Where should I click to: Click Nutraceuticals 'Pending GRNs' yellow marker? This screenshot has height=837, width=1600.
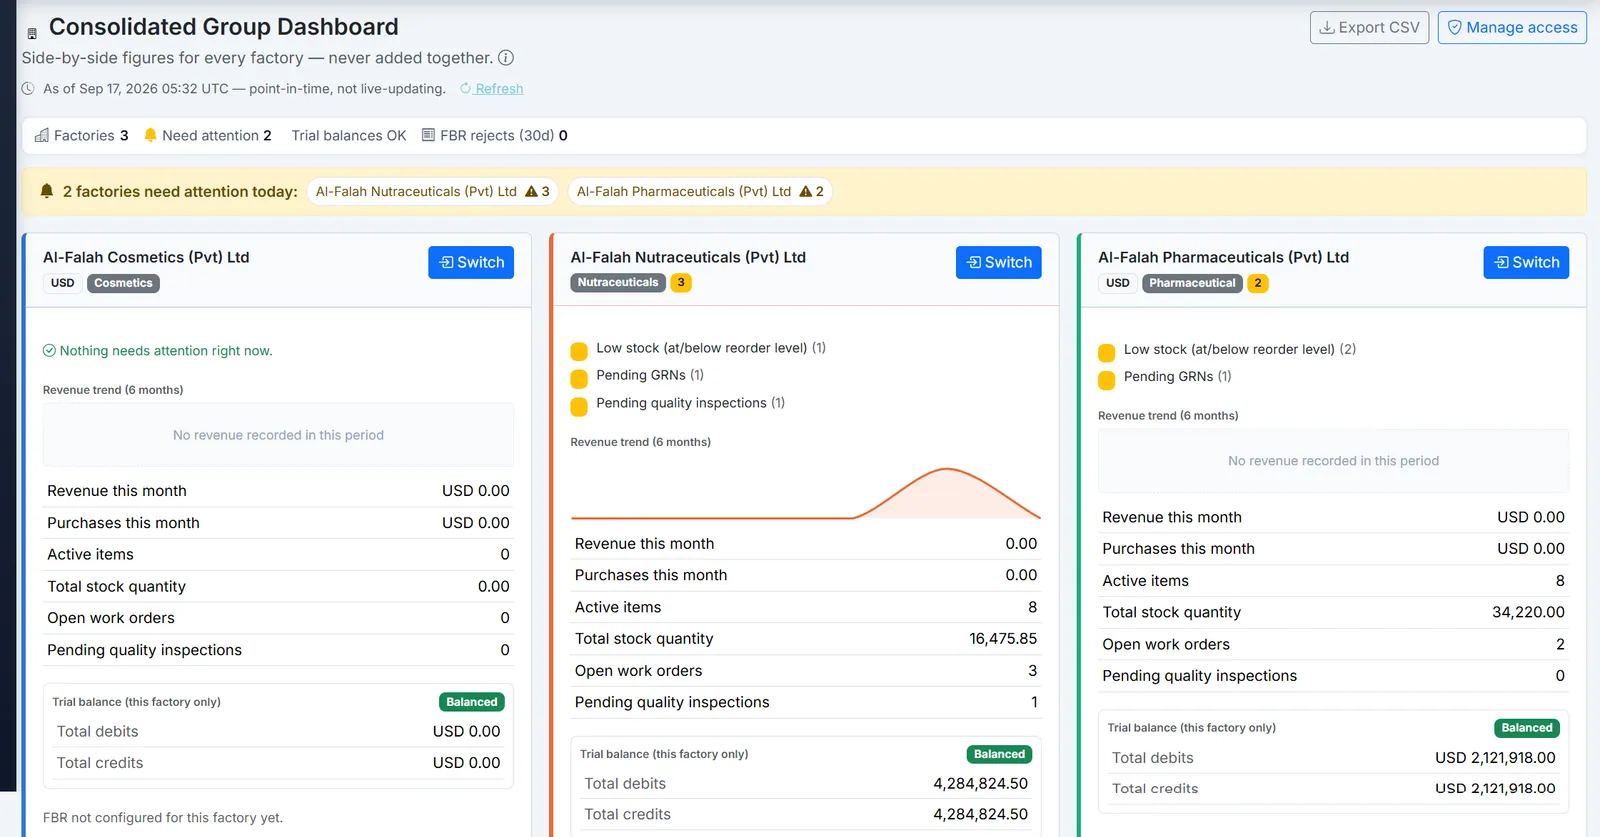click(x=579, y=379)
